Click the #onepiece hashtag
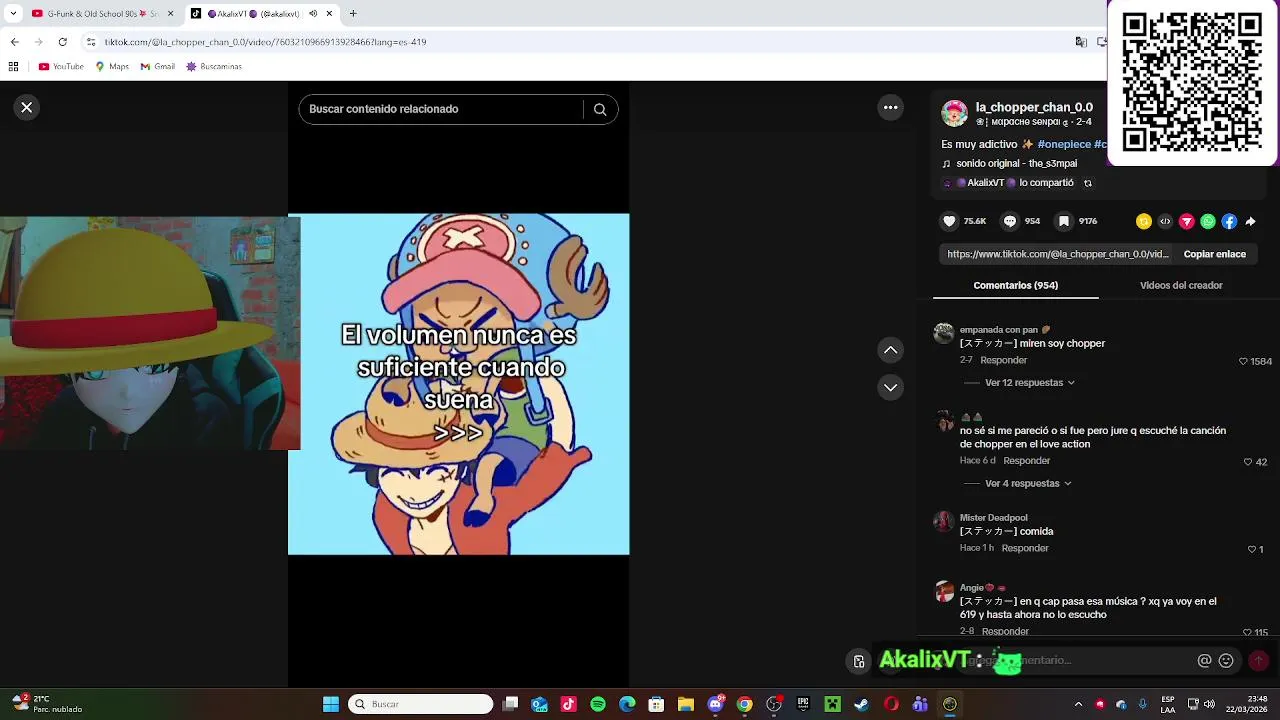 pyautogui.click(x=1064, y=144)
